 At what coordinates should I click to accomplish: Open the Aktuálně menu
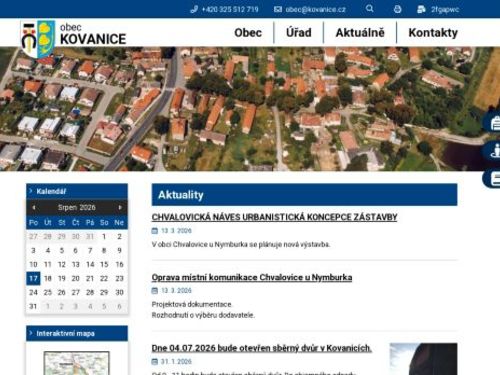[x=360, y=33]
